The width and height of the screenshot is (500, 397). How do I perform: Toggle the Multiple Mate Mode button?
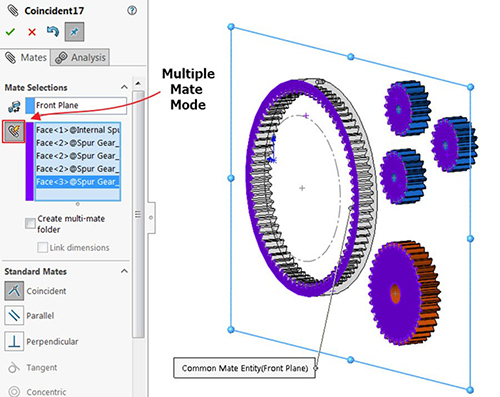pos(13,131)
